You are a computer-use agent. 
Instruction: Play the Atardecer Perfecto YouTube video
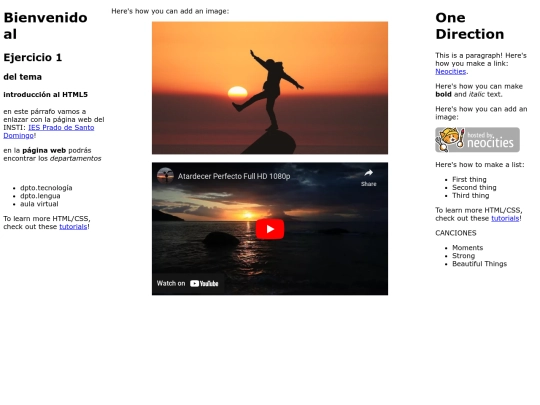270,229
